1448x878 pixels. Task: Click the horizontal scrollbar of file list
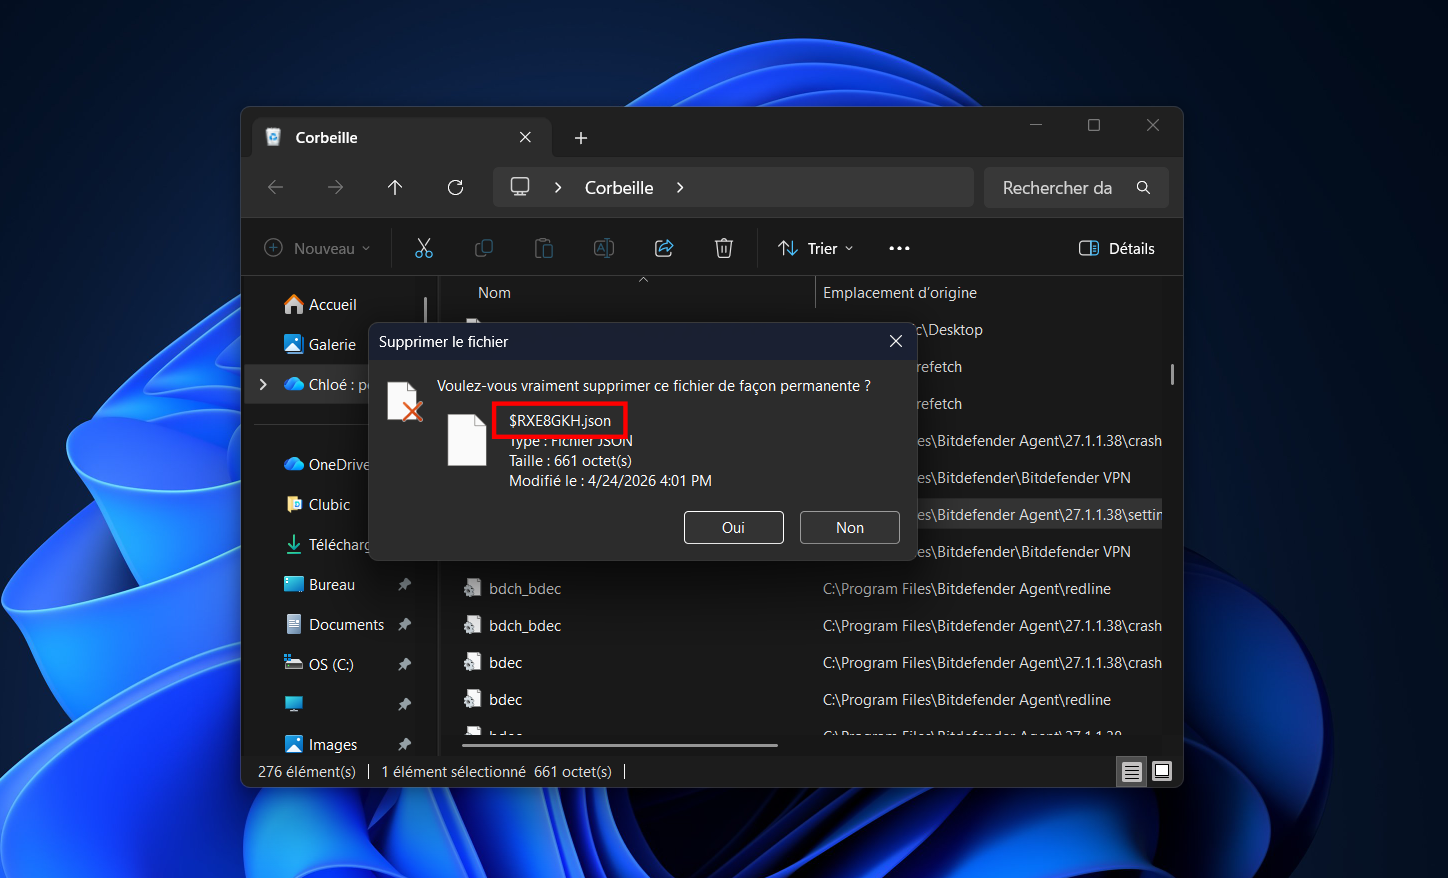coord(619,745)
